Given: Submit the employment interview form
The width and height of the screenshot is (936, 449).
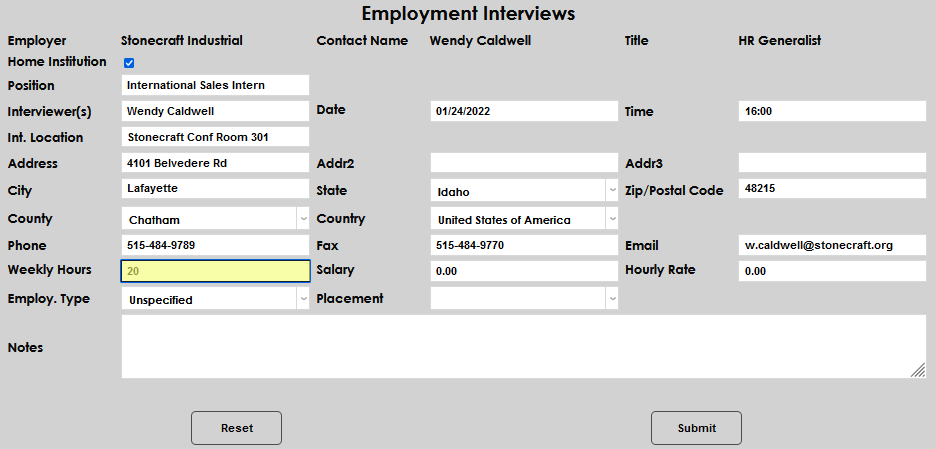Looking at the screenshot, I should 696,428.
